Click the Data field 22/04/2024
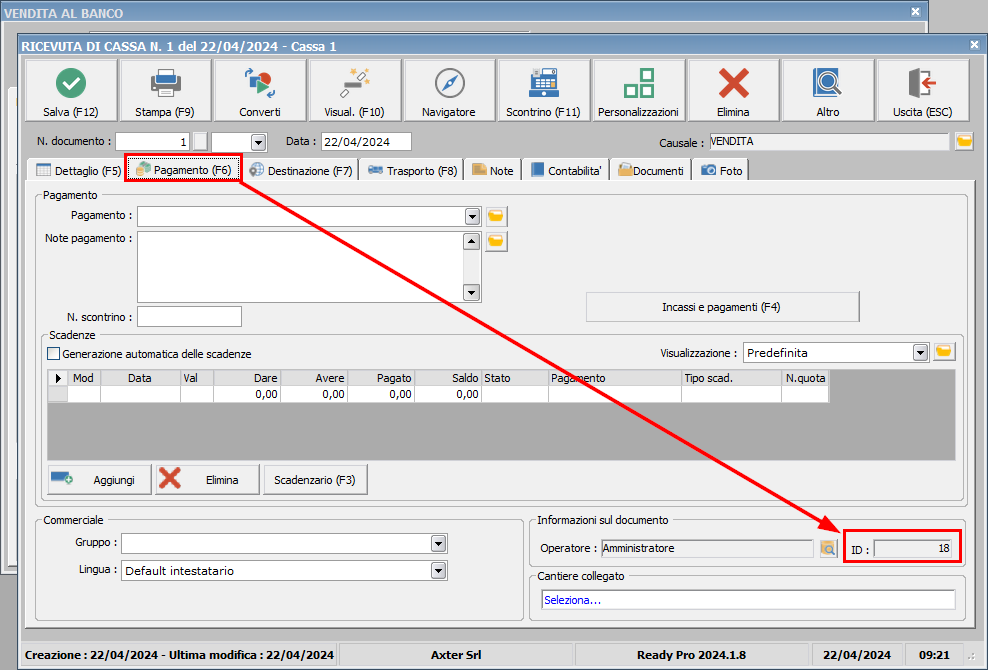The width and height of the screenshot is (988, 670). click(x=366, y=142)
